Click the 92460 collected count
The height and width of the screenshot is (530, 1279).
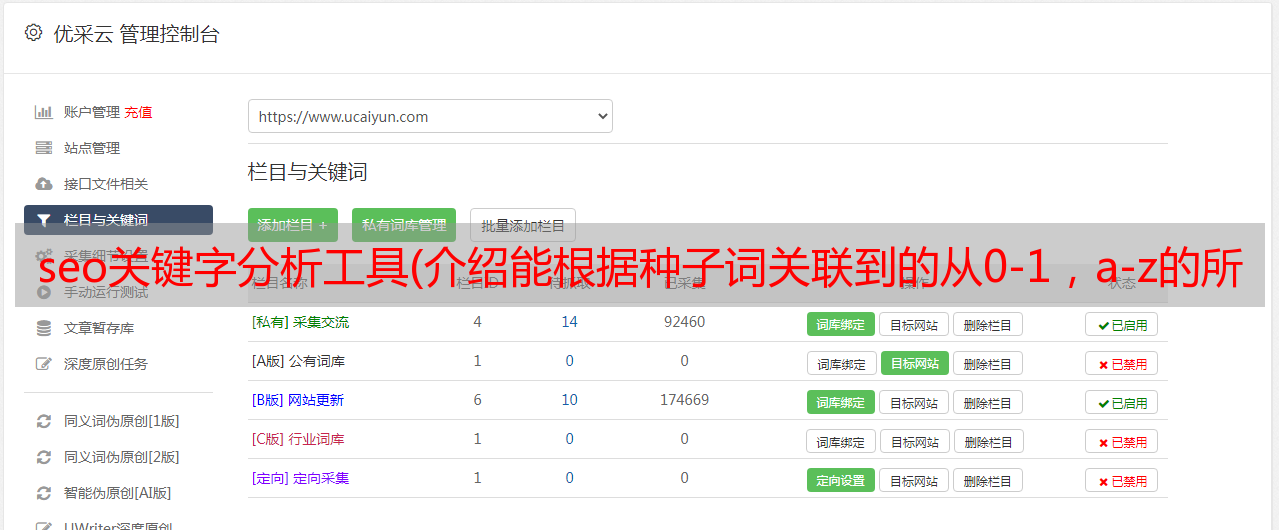tap(684, 322)
